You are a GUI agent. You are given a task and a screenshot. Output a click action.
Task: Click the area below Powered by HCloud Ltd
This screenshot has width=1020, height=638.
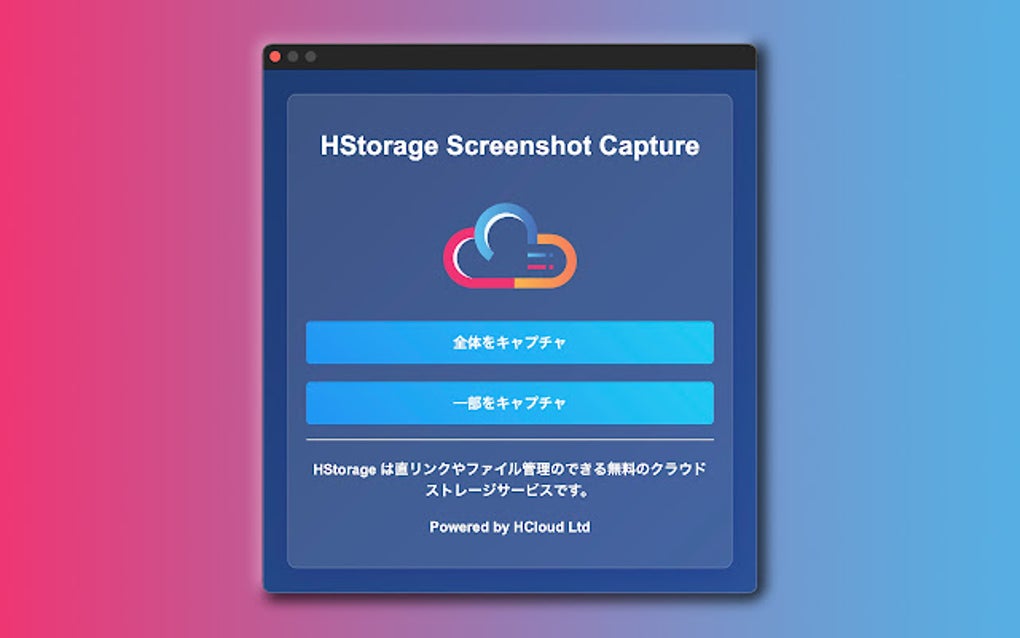tap(510, 550)
